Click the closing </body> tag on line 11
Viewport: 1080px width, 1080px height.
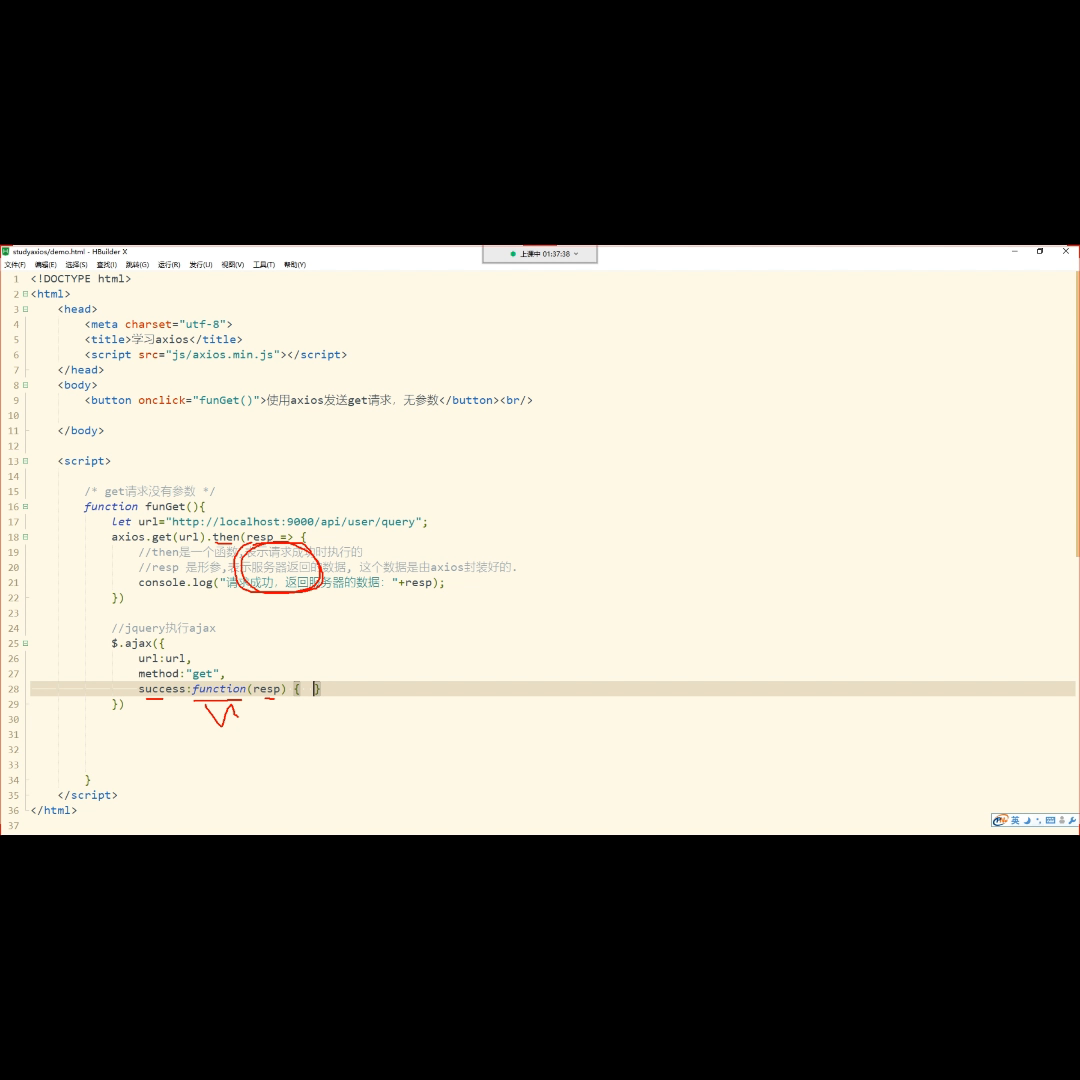click(x=81, y=430)
